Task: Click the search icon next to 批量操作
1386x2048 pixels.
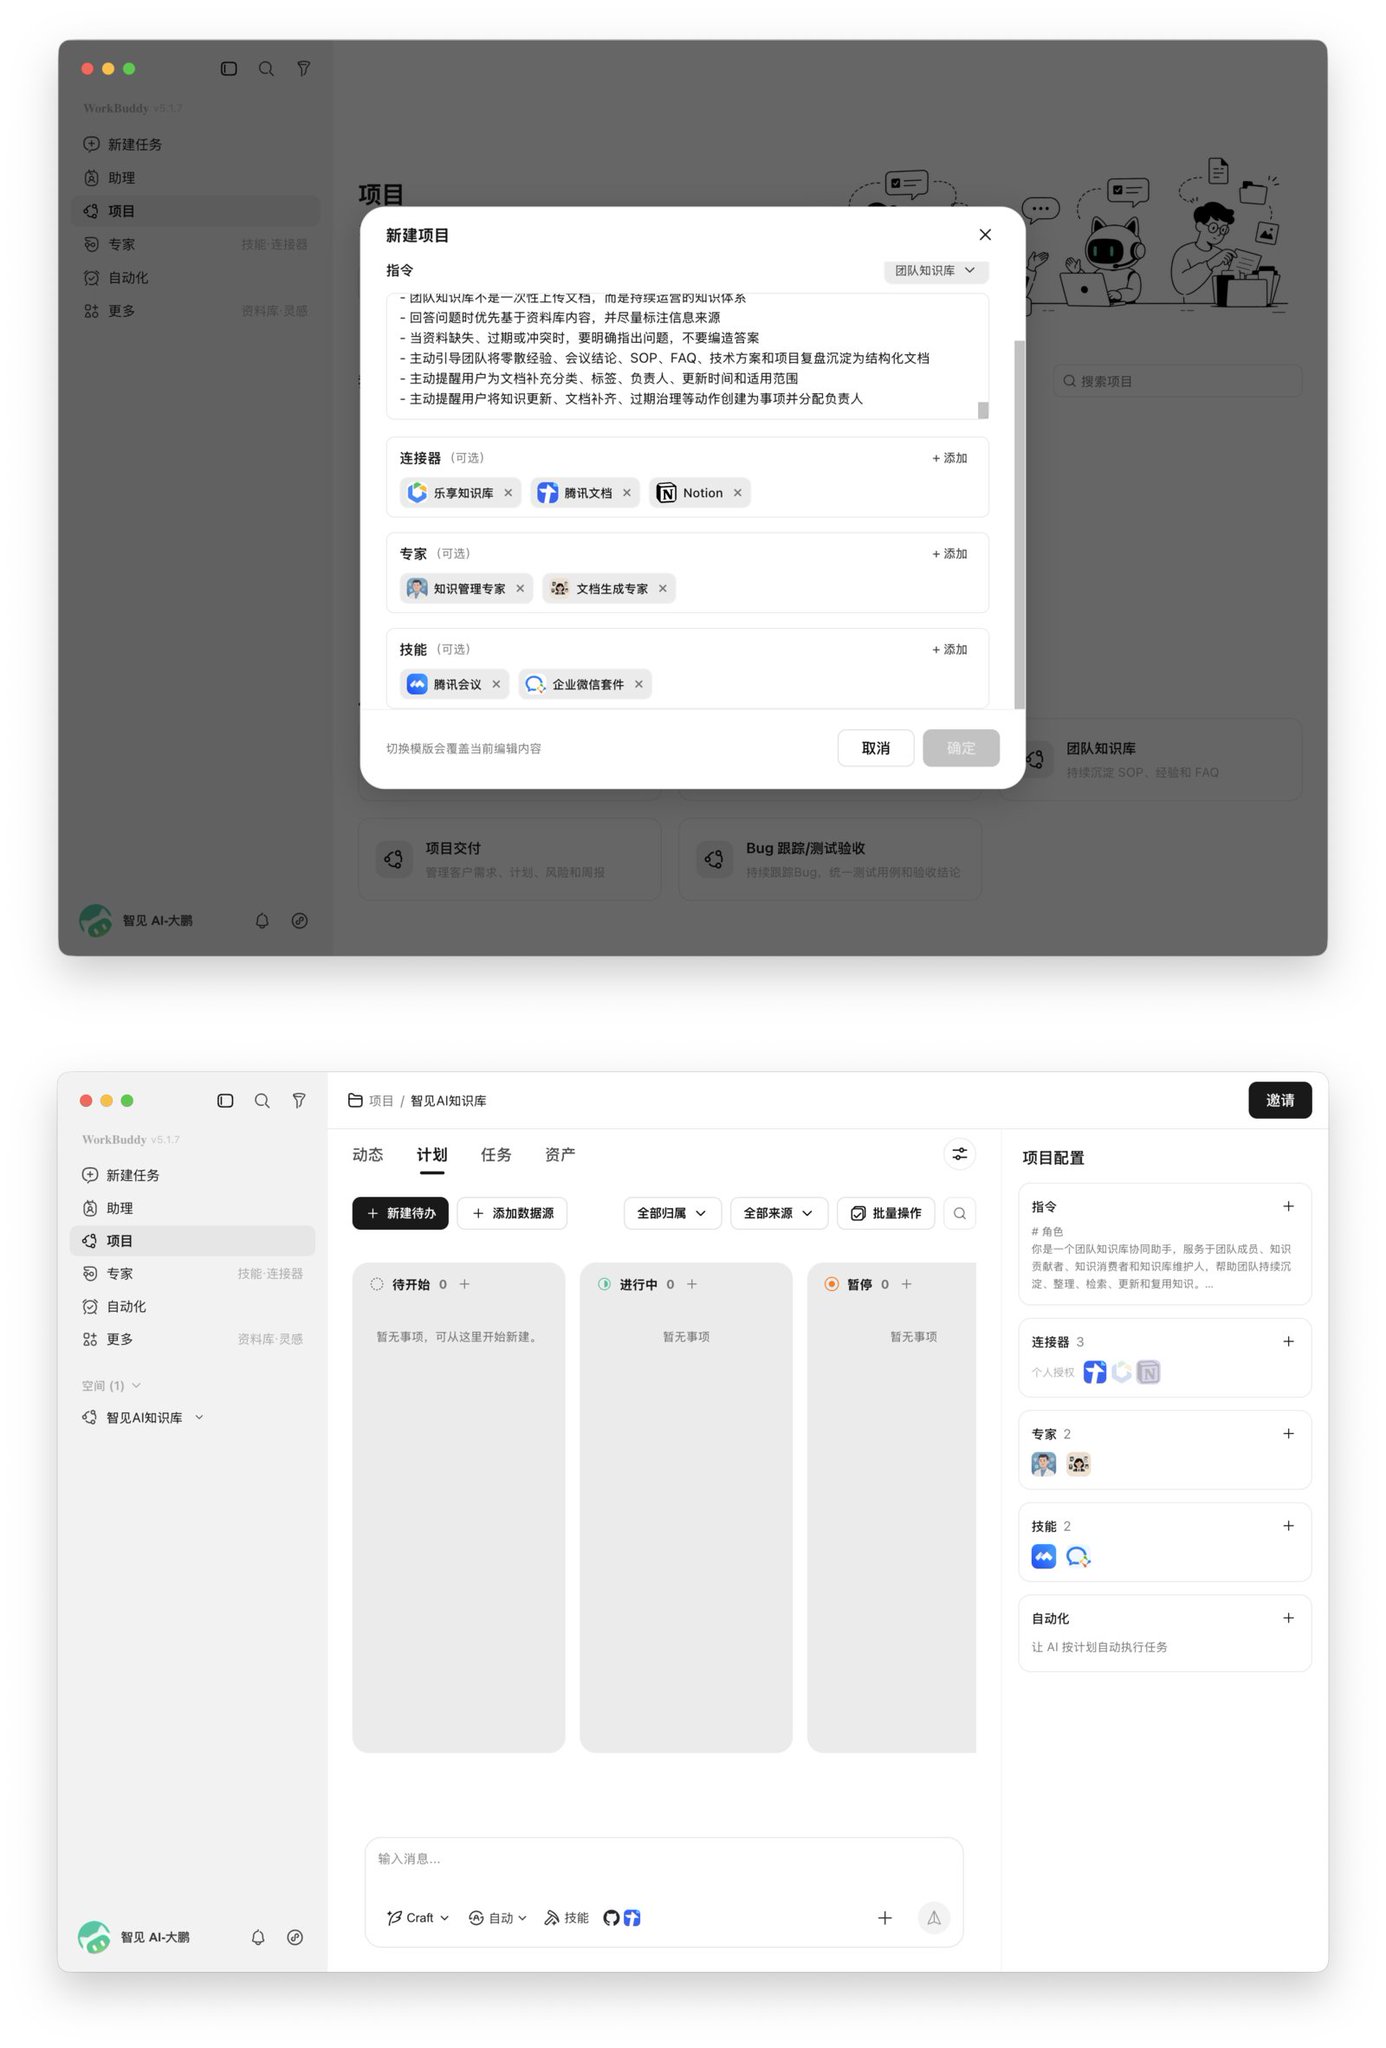Action: [x=959, y=1213]
